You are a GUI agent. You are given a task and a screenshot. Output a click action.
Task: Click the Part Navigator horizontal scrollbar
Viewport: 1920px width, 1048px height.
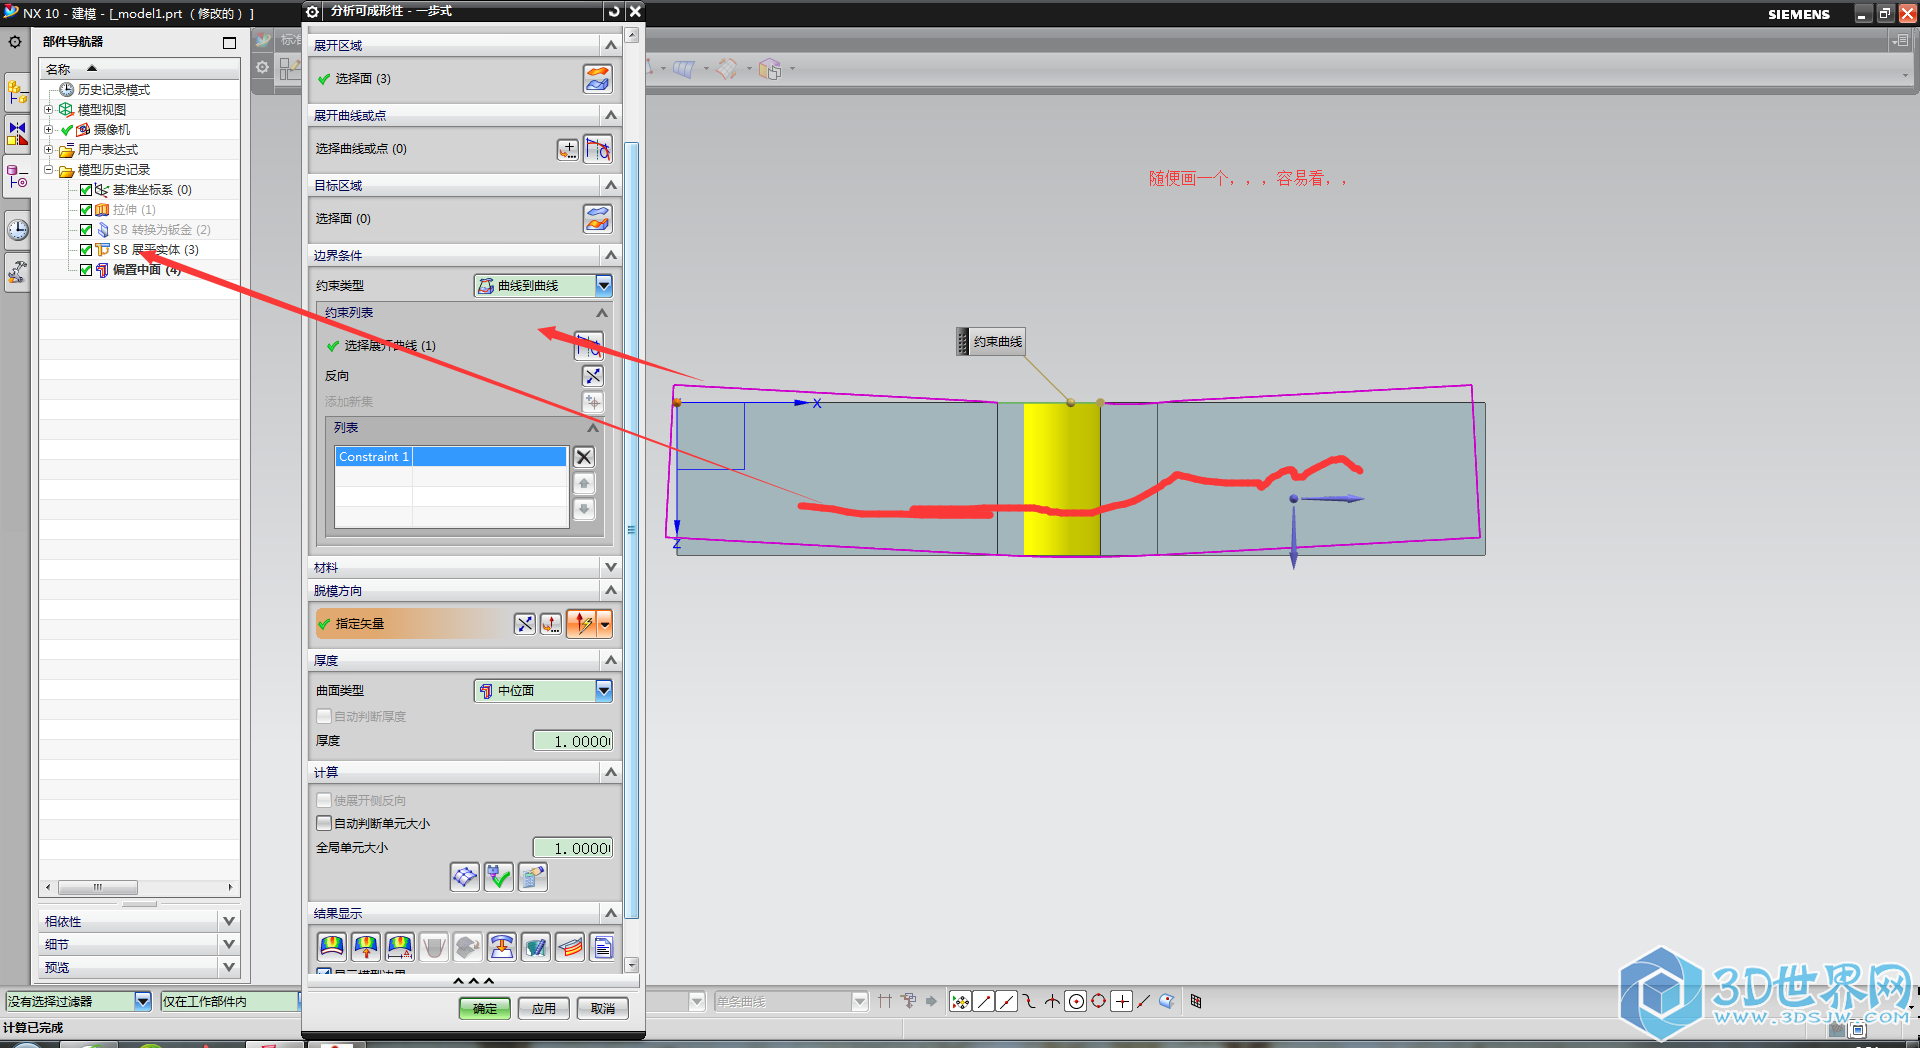(x=98, y=887)
